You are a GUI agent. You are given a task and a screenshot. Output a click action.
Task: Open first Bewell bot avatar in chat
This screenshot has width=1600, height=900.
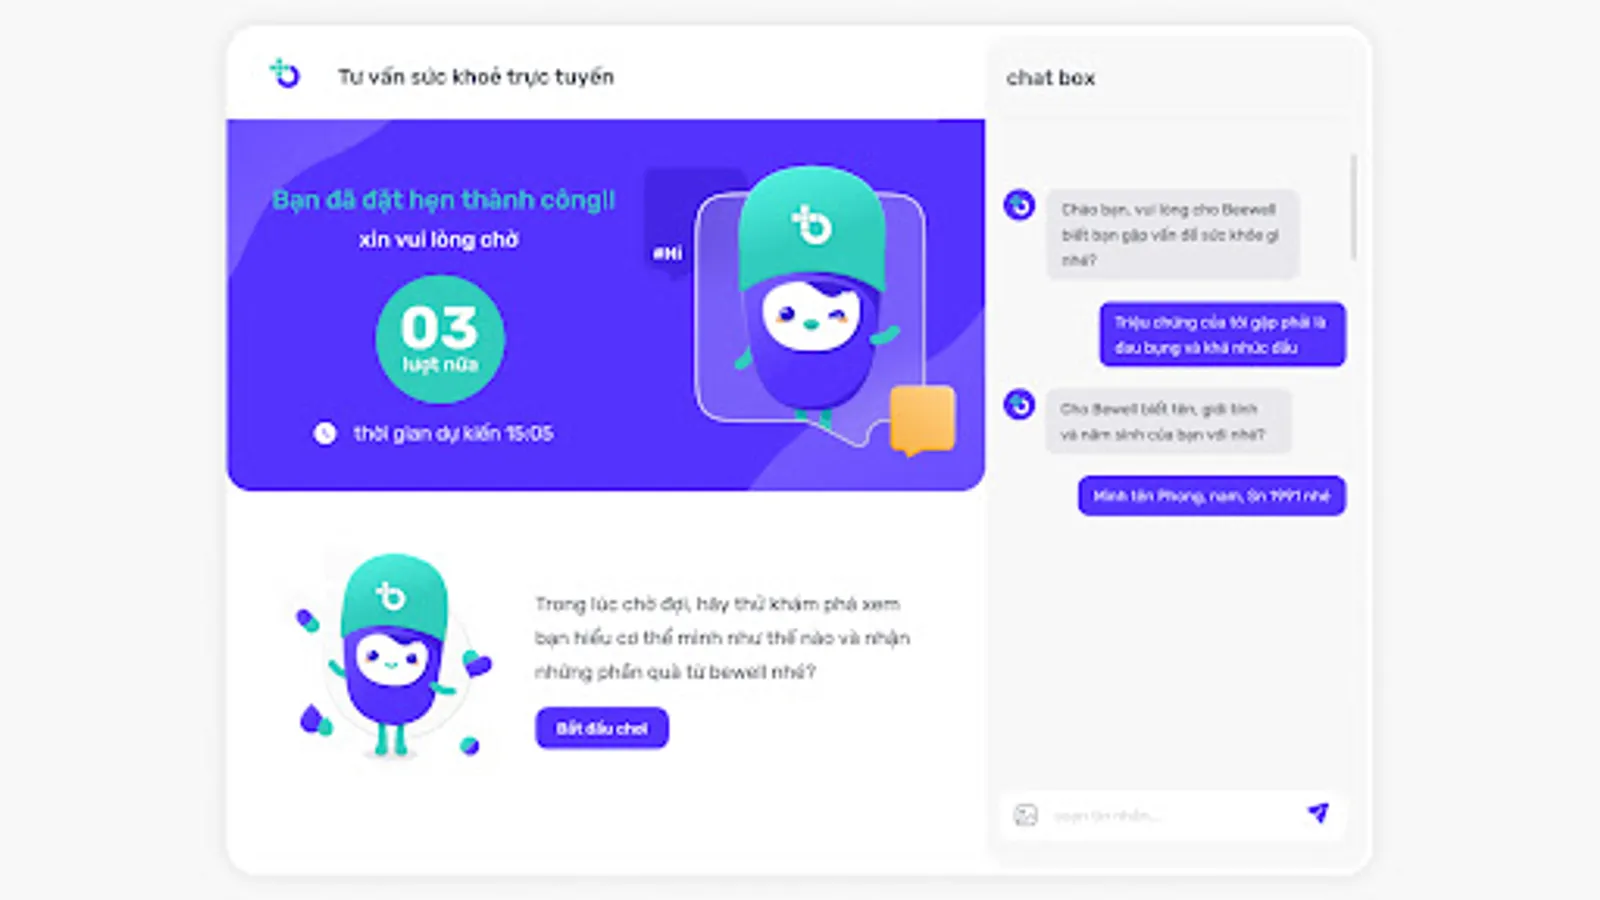[1019, 205]
